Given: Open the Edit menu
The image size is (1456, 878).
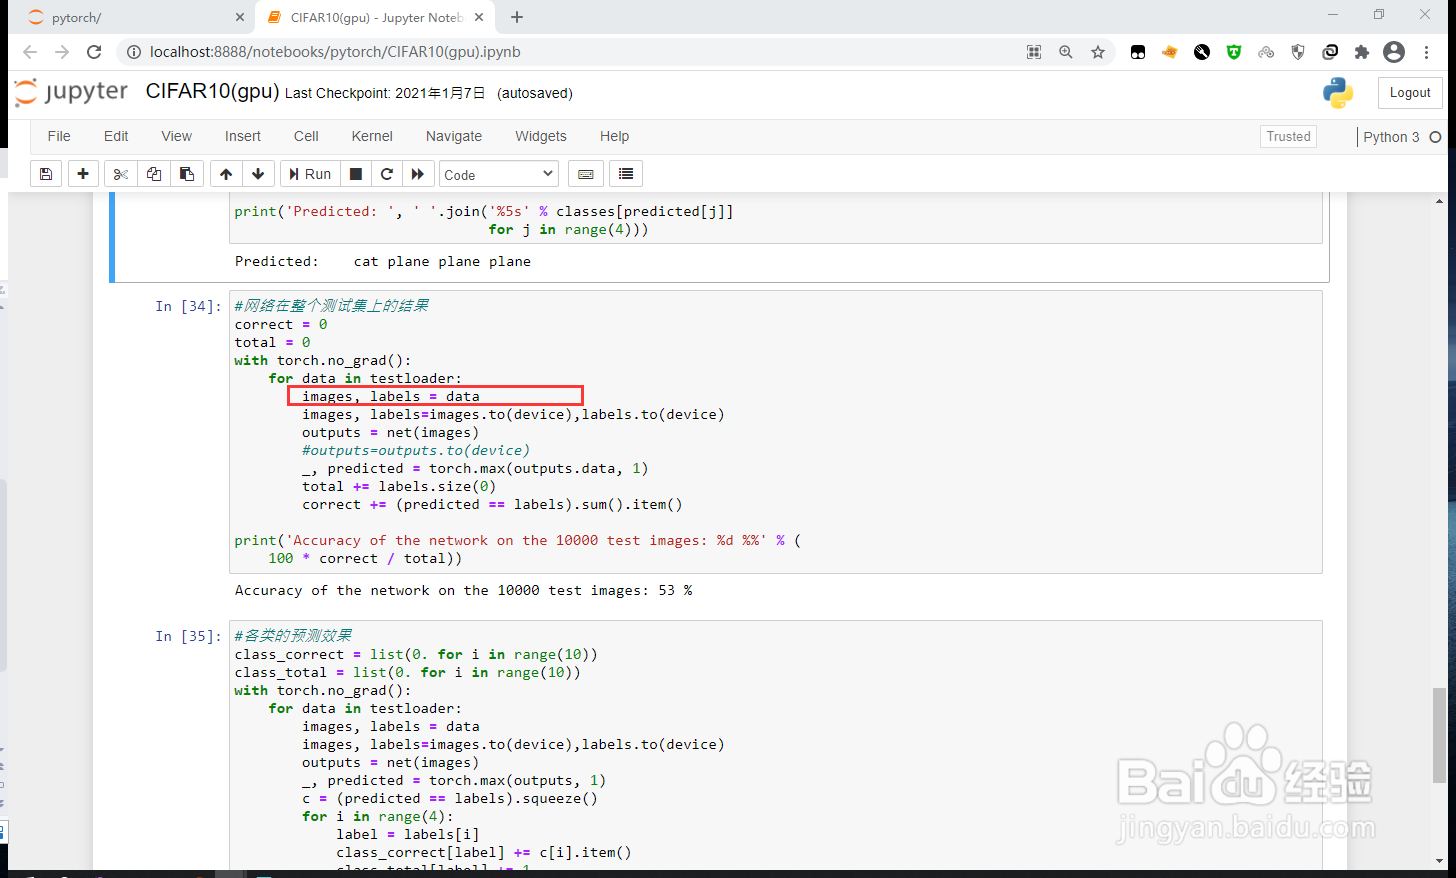Looking at the screenshot, I should point(116,136).
